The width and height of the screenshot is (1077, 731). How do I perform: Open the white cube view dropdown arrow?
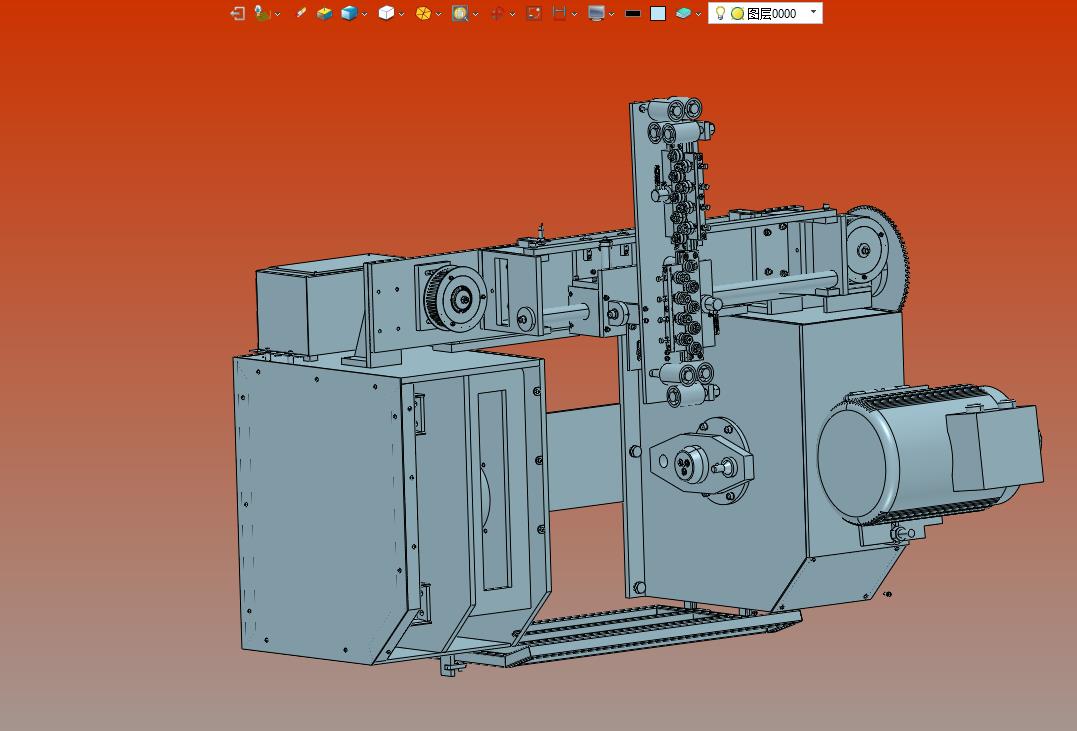[401, 14]
